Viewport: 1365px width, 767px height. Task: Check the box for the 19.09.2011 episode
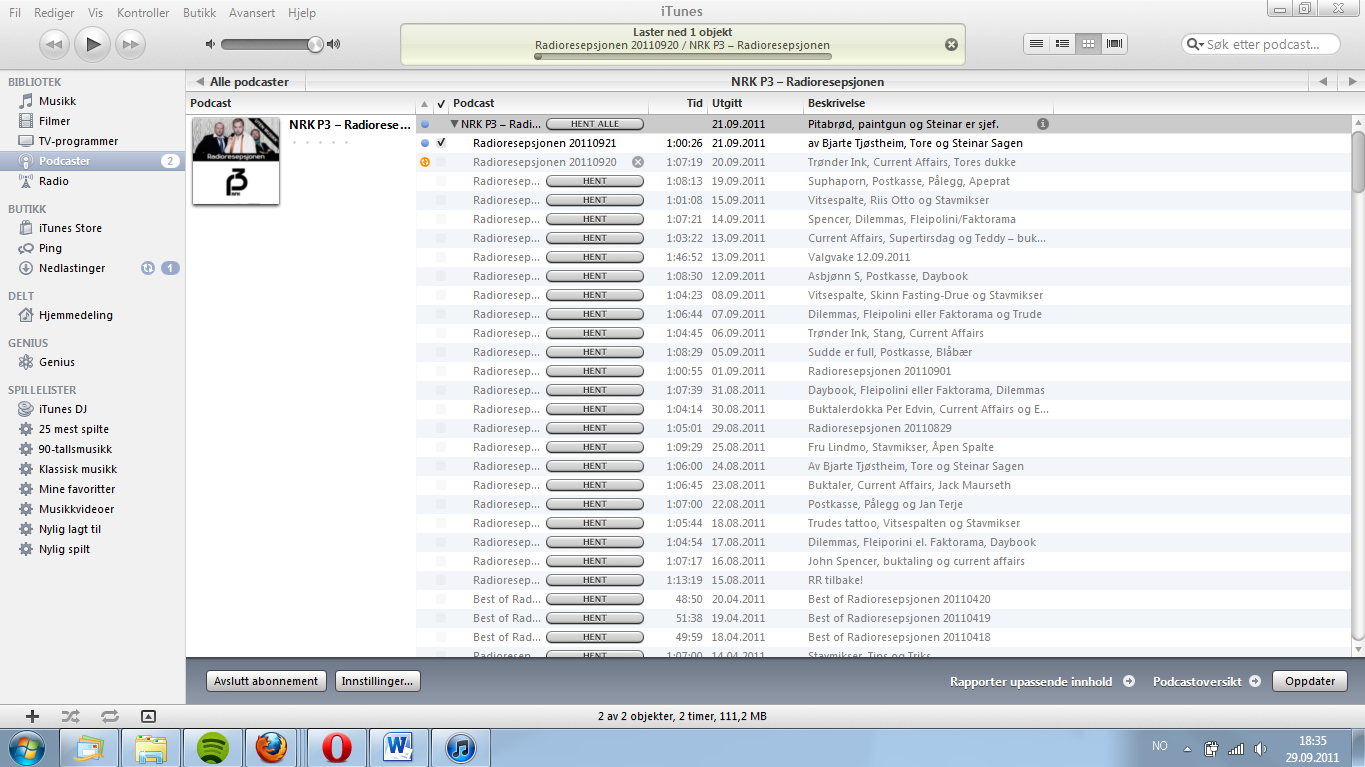[x=441, y=181]
